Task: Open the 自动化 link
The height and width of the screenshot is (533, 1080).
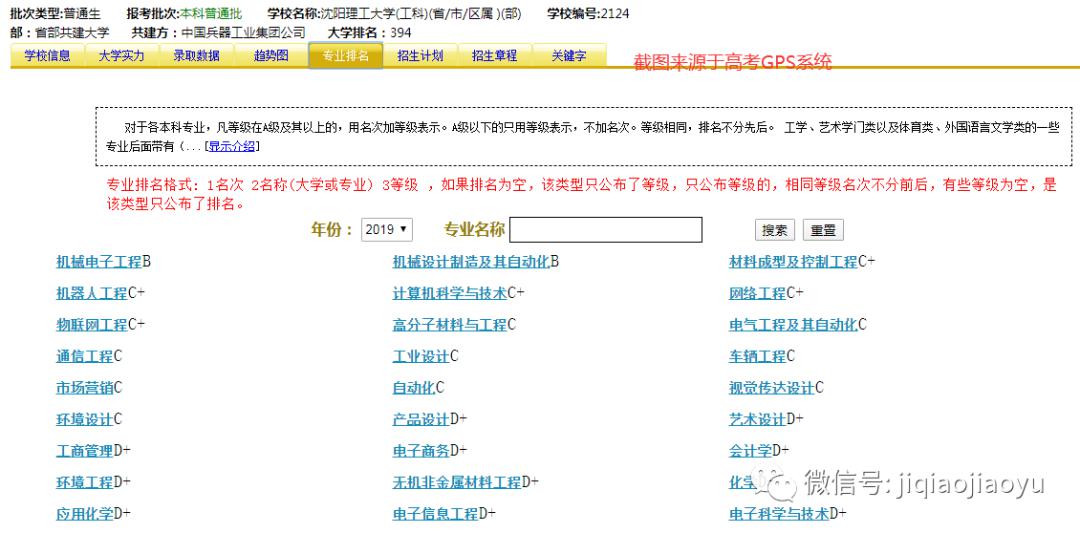Action: 414,388
